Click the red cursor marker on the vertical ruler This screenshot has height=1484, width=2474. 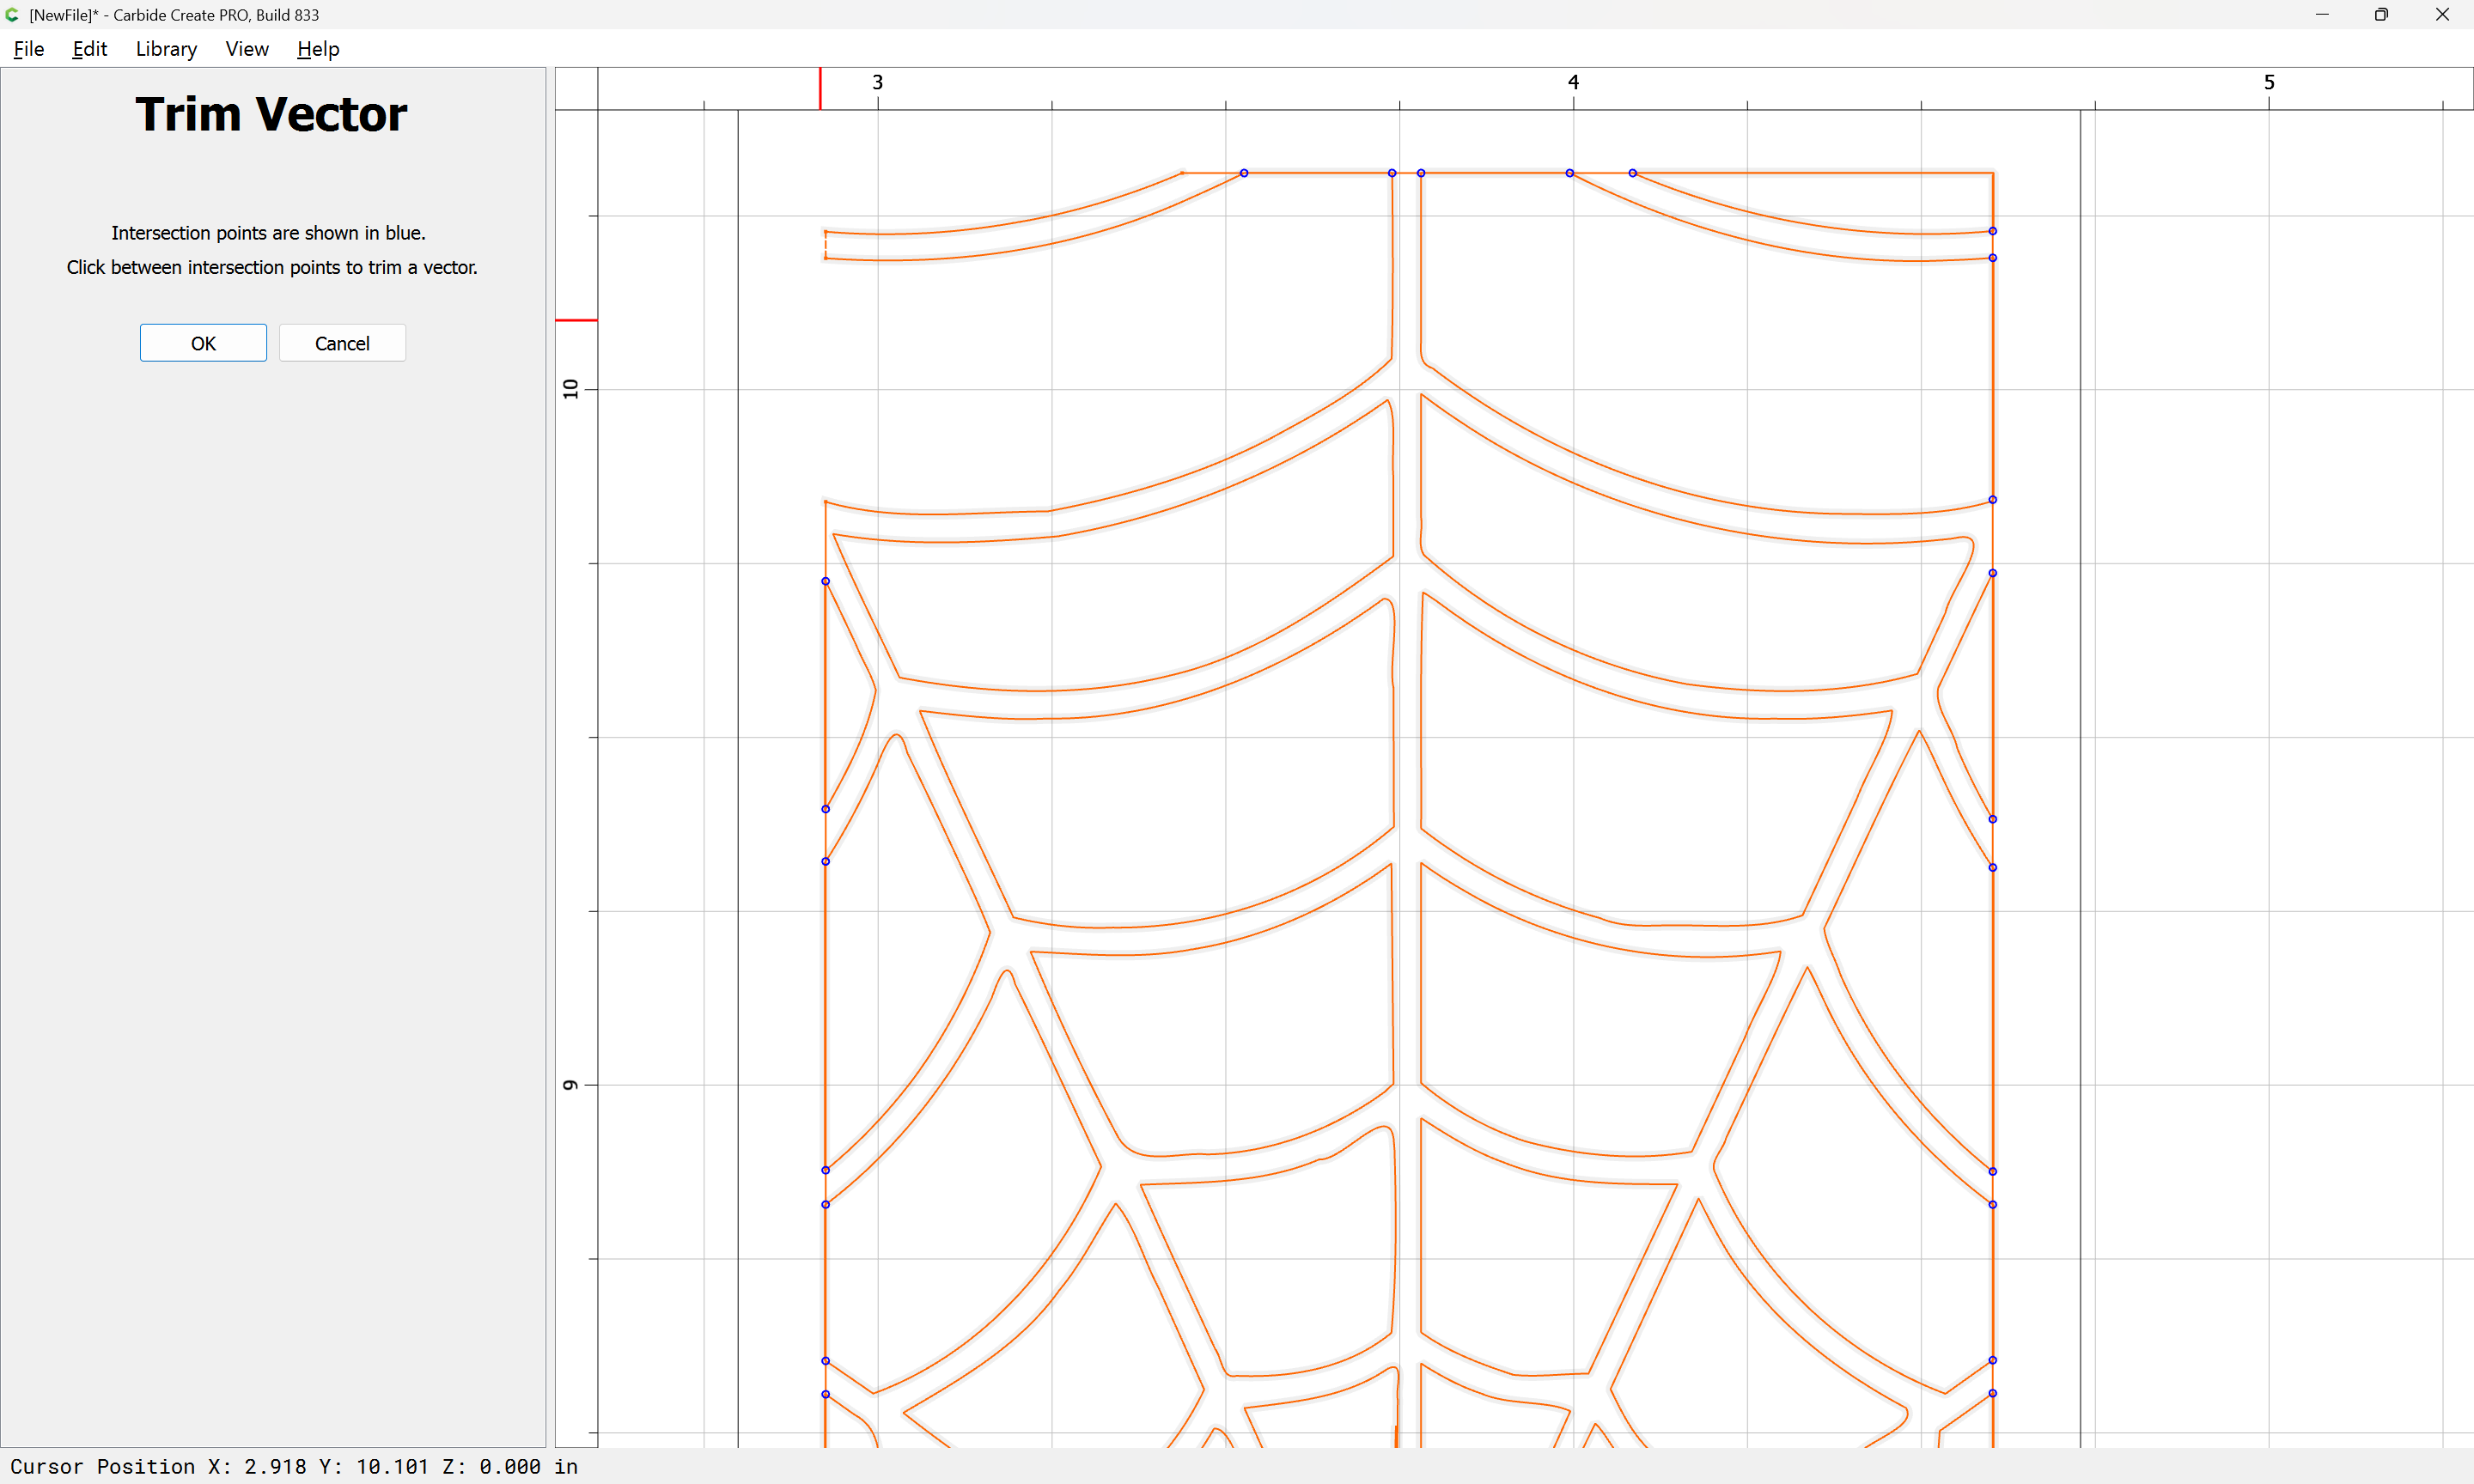576,320
